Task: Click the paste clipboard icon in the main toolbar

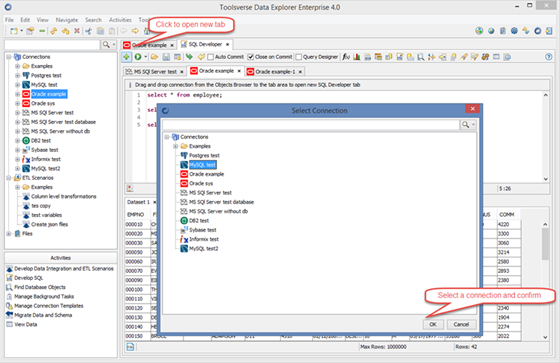Action: click(x=112, y=31)
